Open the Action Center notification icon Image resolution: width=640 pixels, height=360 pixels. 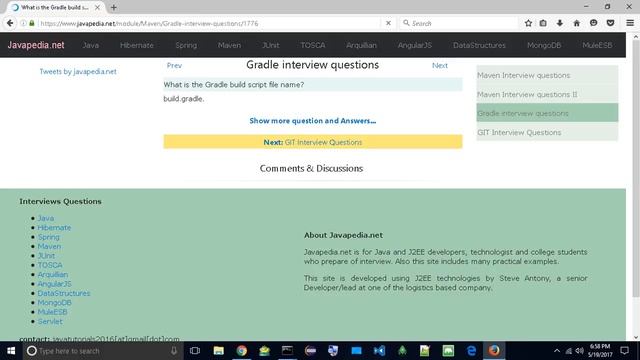624,351
